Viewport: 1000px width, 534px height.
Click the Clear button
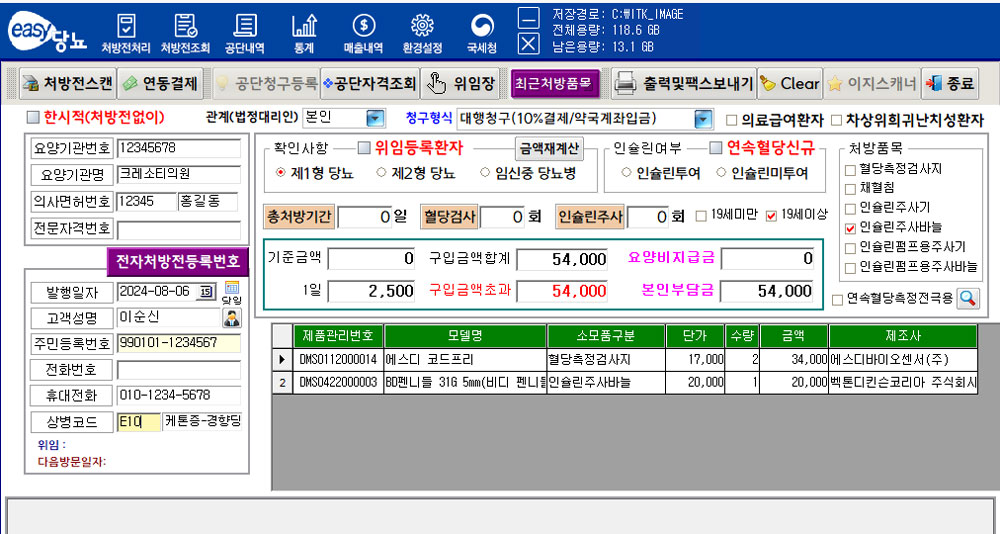point(790,84)
